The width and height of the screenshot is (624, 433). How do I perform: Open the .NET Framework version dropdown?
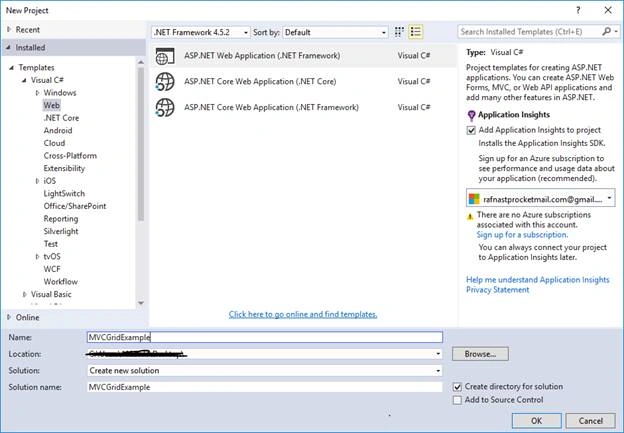(201, 32)
